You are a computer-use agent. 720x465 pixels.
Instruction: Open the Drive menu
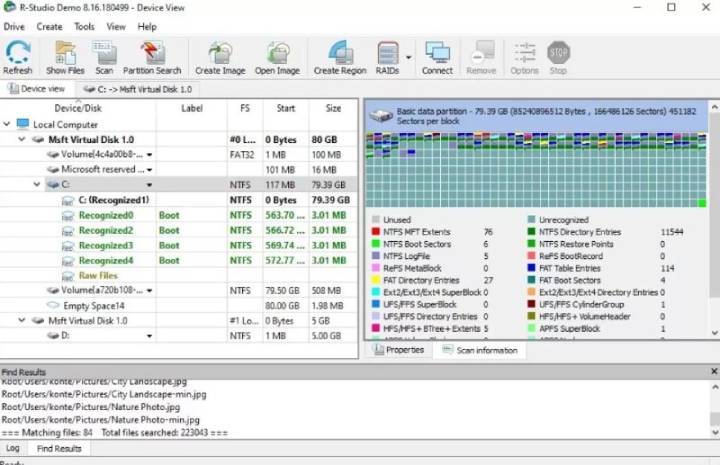pyautogui.click(x=14, y=27)
